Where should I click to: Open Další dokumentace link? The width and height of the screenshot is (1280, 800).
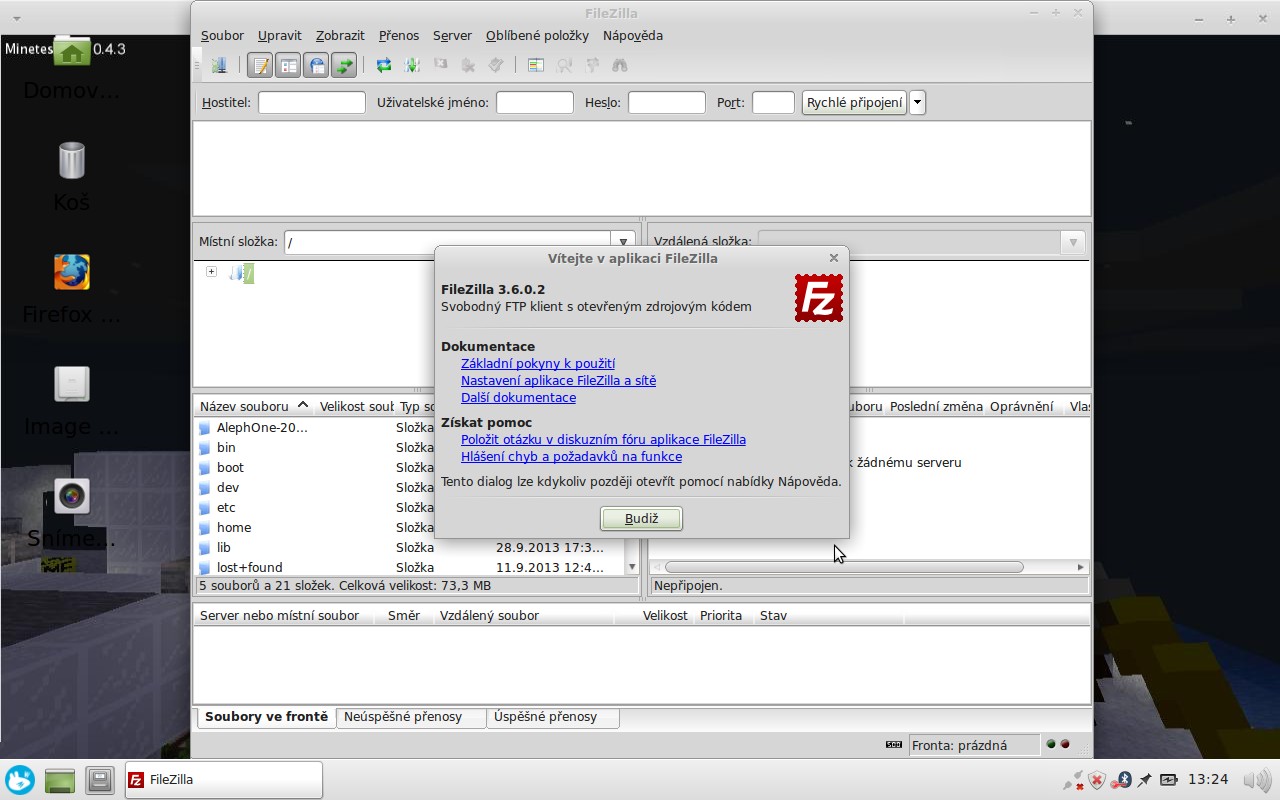(x=518, y=397)
